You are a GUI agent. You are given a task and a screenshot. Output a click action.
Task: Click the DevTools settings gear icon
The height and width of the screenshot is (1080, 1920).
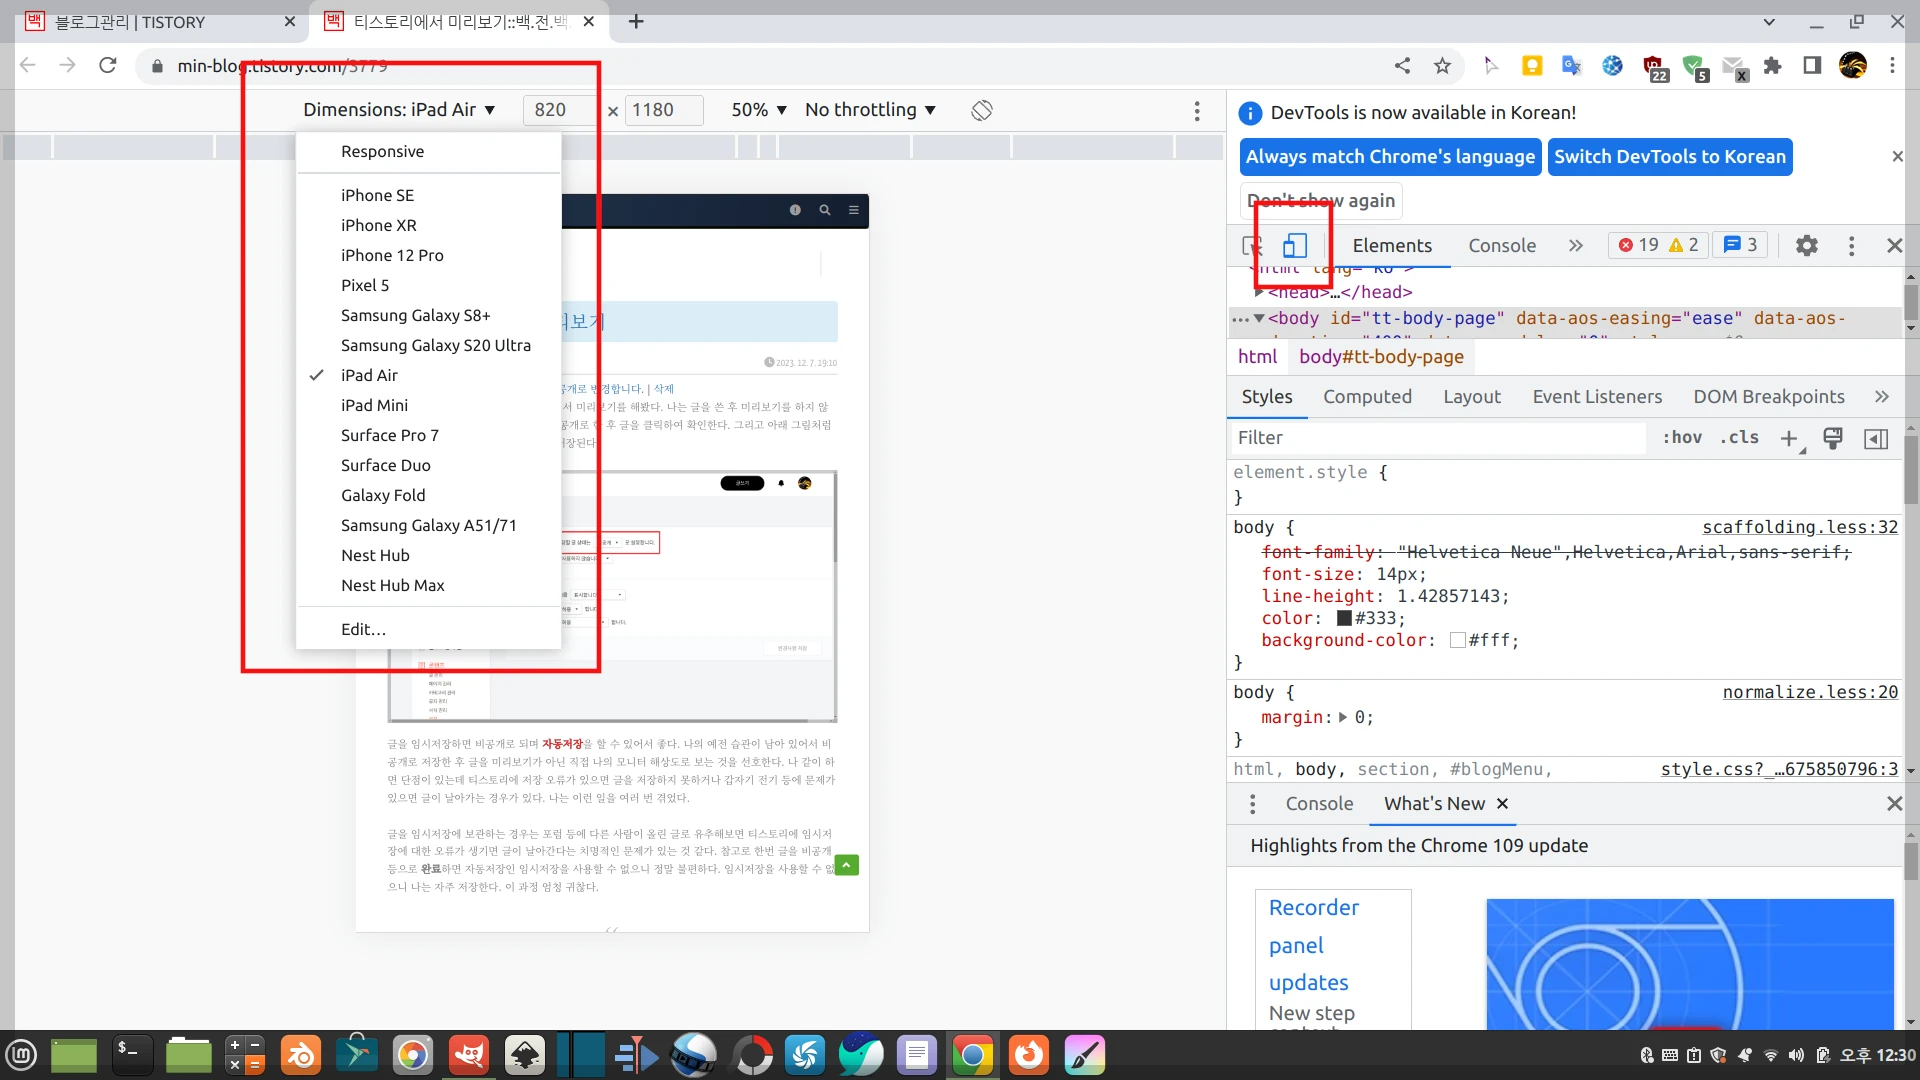coord(1808,245)
